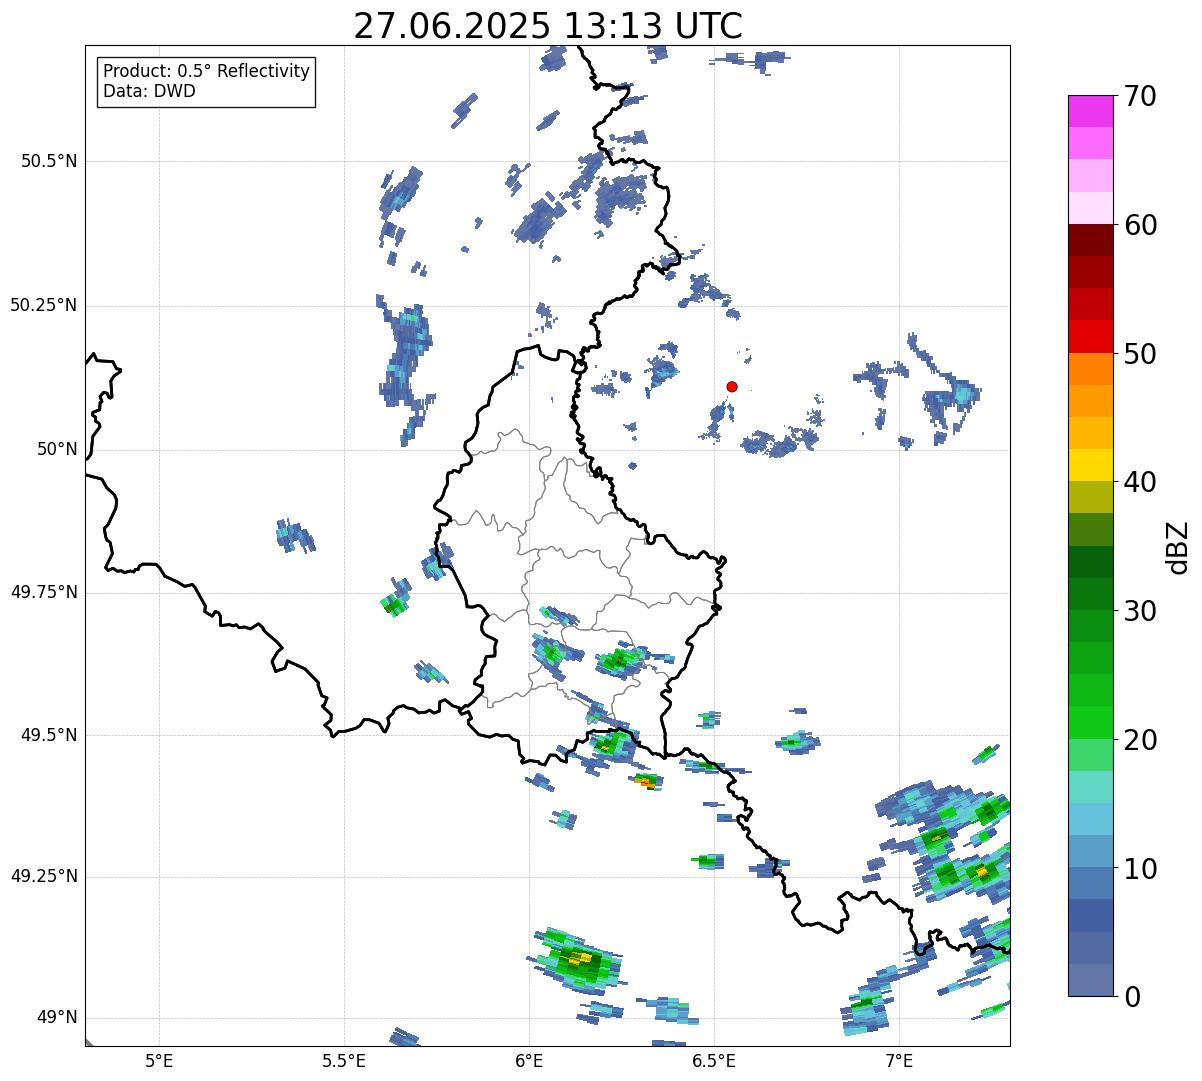The image size is (1202, 1081).
Task: Click the 6°E longitude label
Action: [529, 1060]
